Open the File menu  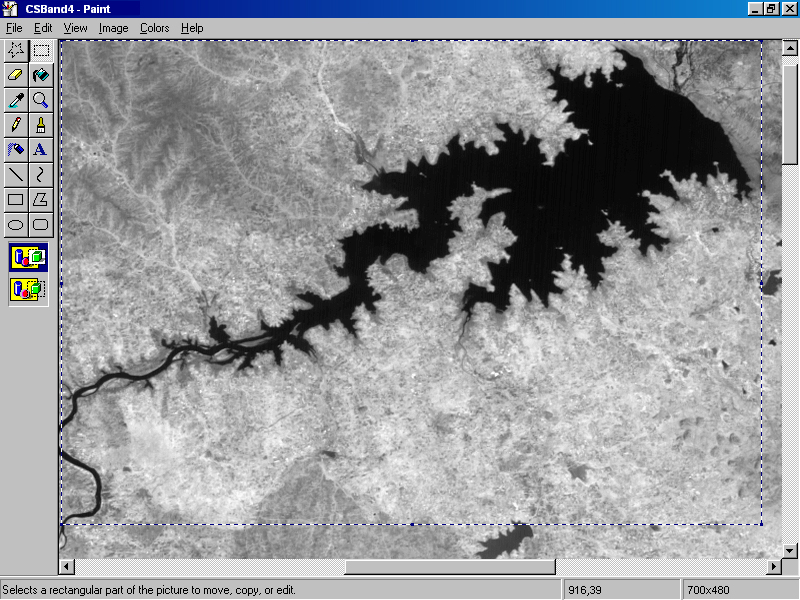point(14,28)
